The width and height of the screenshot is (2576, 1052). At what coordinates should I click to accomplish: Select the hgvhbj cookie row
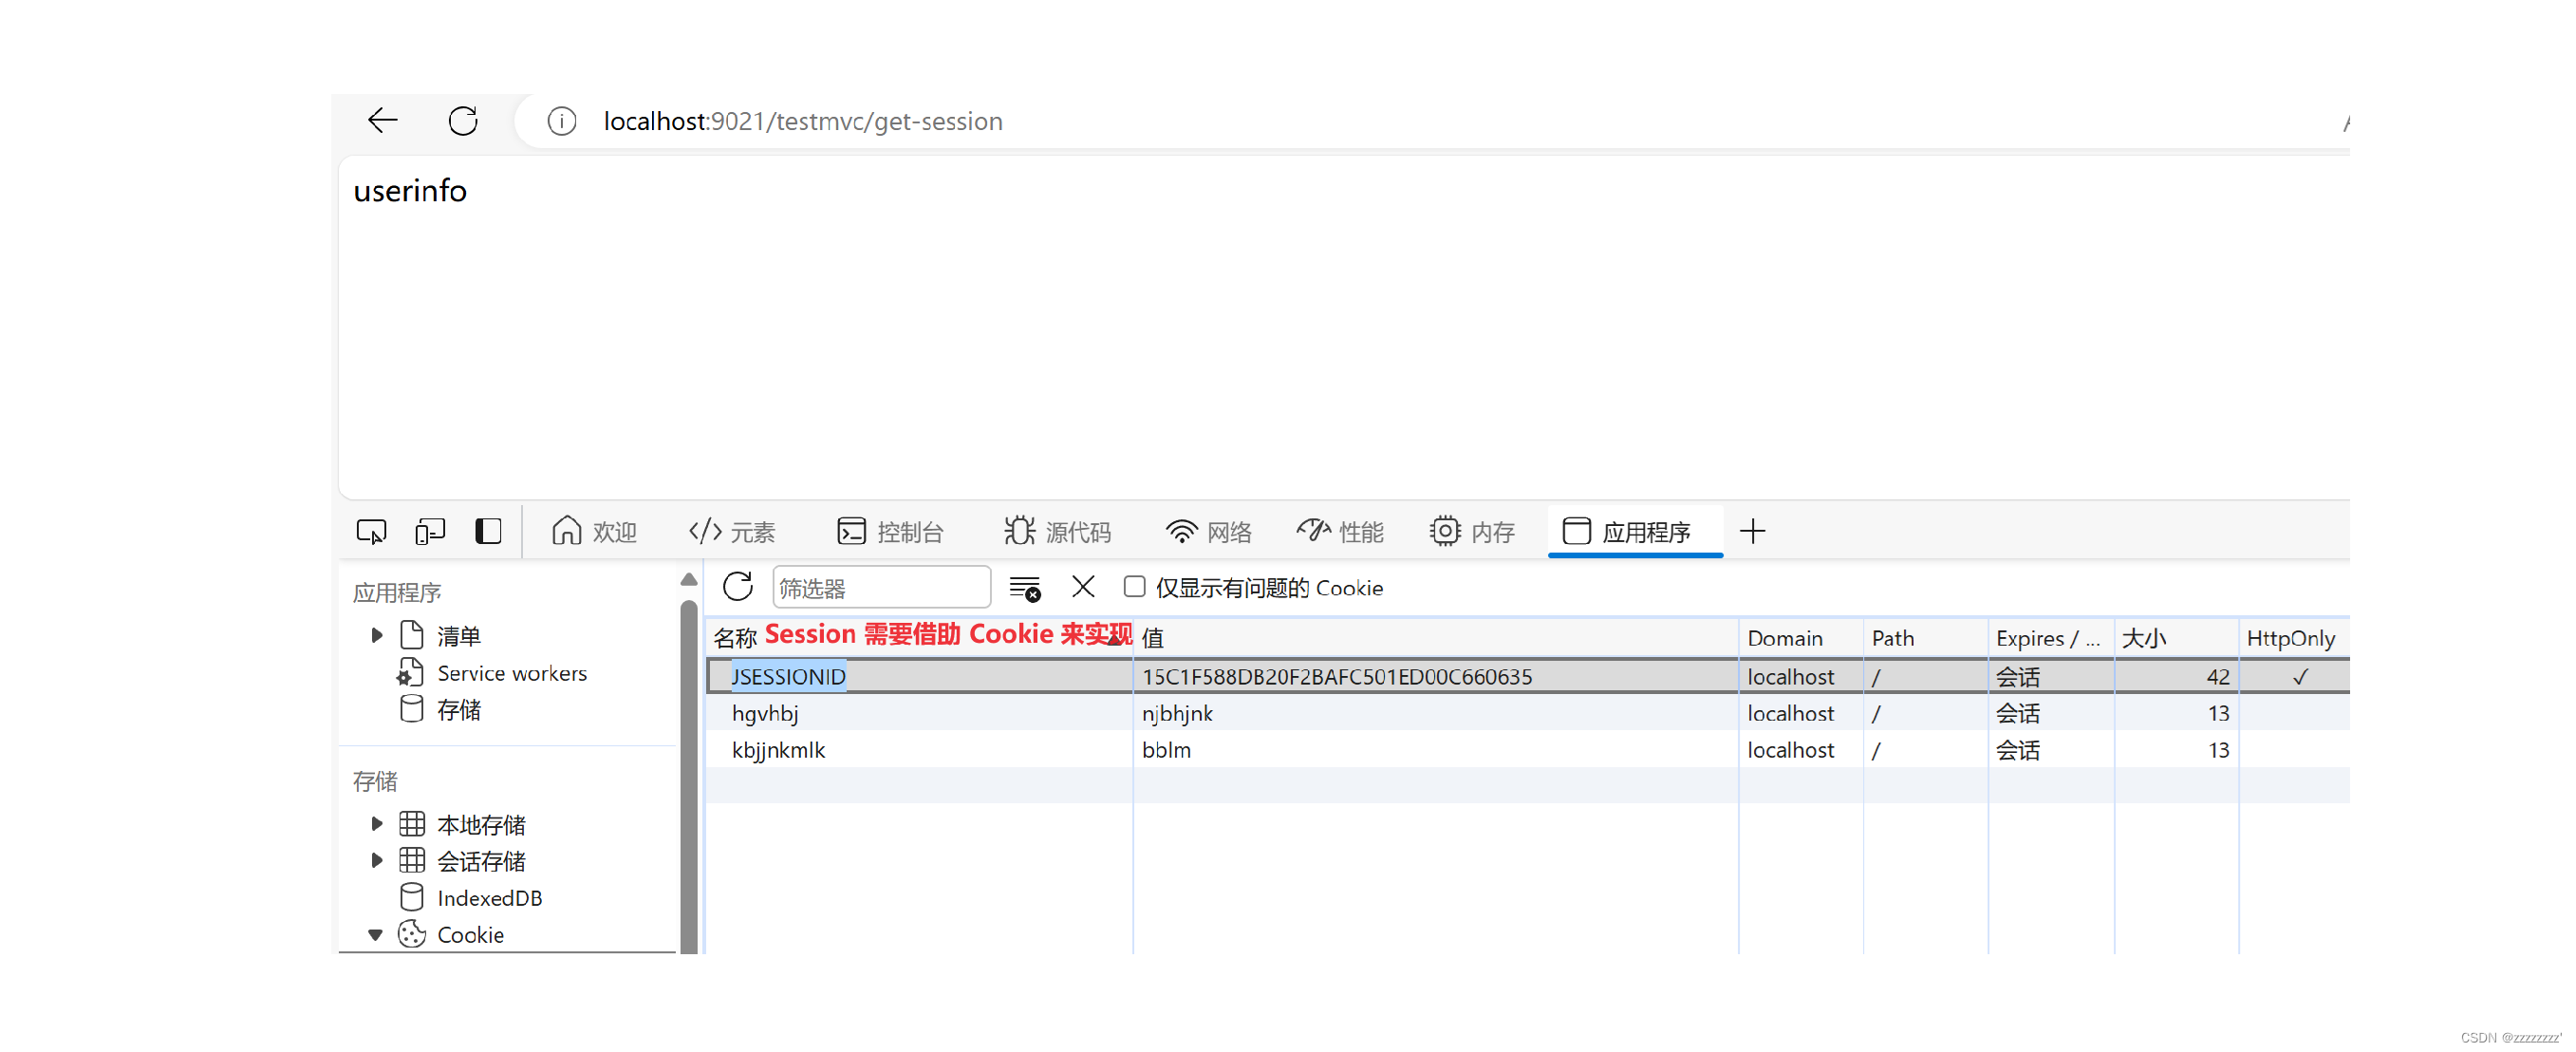[x=1527, y=713]
